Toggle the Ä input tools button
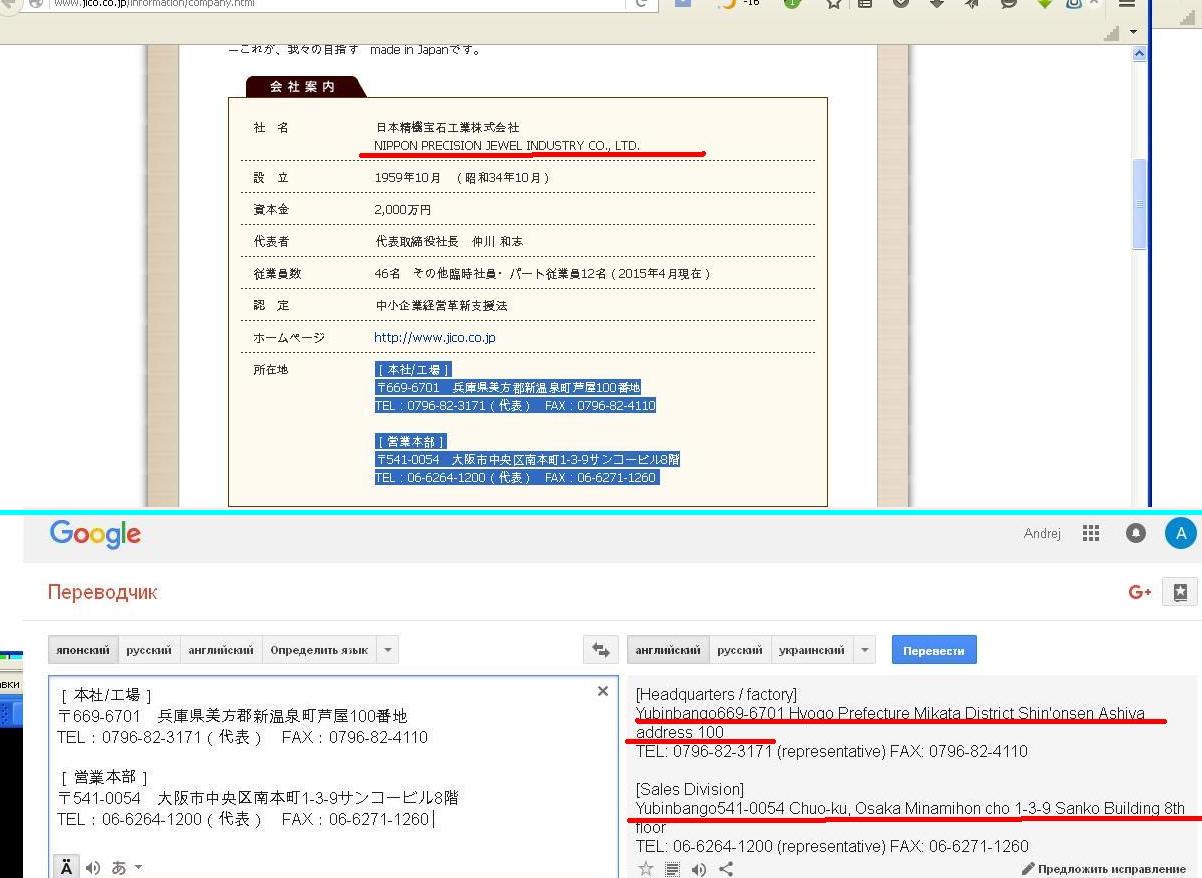The height and width of the screenshot is (878, 1202). (x=66, y=867)
